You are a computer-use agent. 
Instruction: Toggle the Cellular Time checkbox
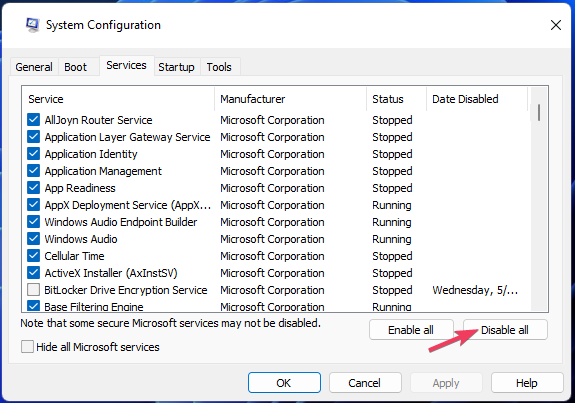(x=33, y=256)
